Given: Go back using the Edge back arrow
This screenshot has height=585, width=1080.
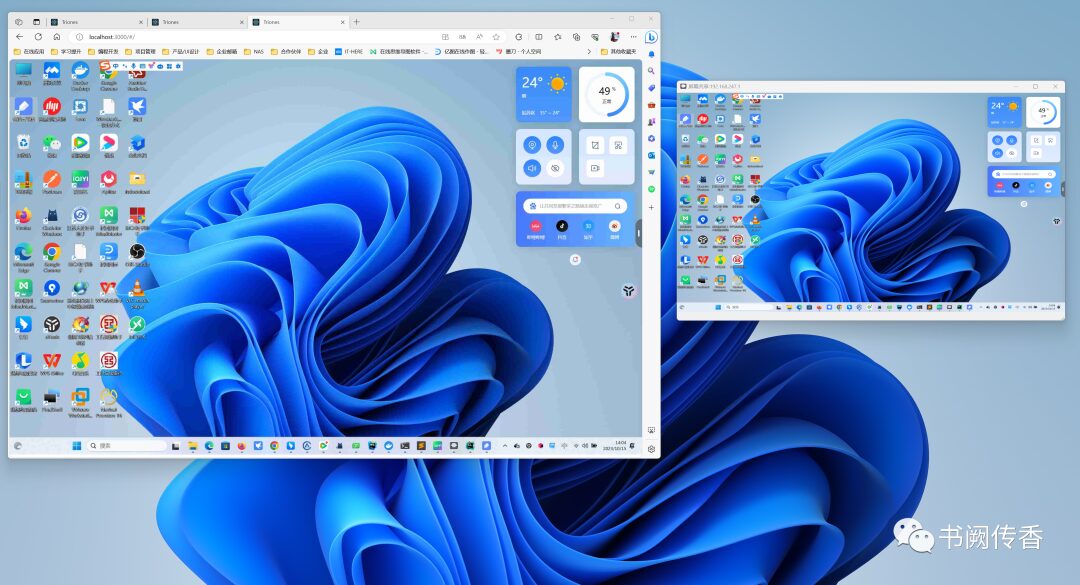Looking at the screenshot, I should tap(19, 37).
